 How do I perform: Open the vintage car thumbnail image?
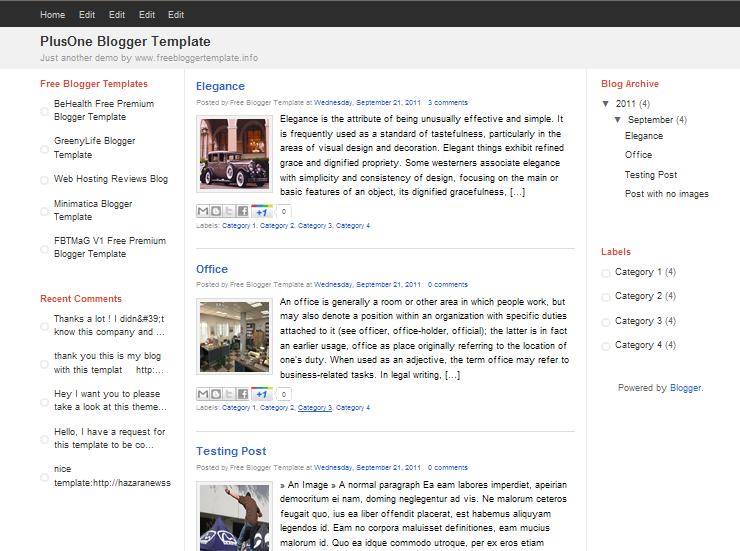click(x=235, y=154)
